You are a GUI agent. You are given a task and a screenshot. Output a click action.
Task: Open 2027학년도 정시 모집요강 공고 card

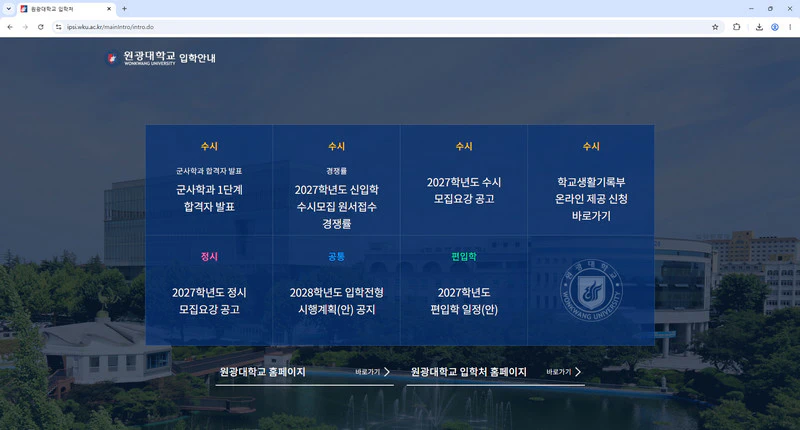click(209, 291)
